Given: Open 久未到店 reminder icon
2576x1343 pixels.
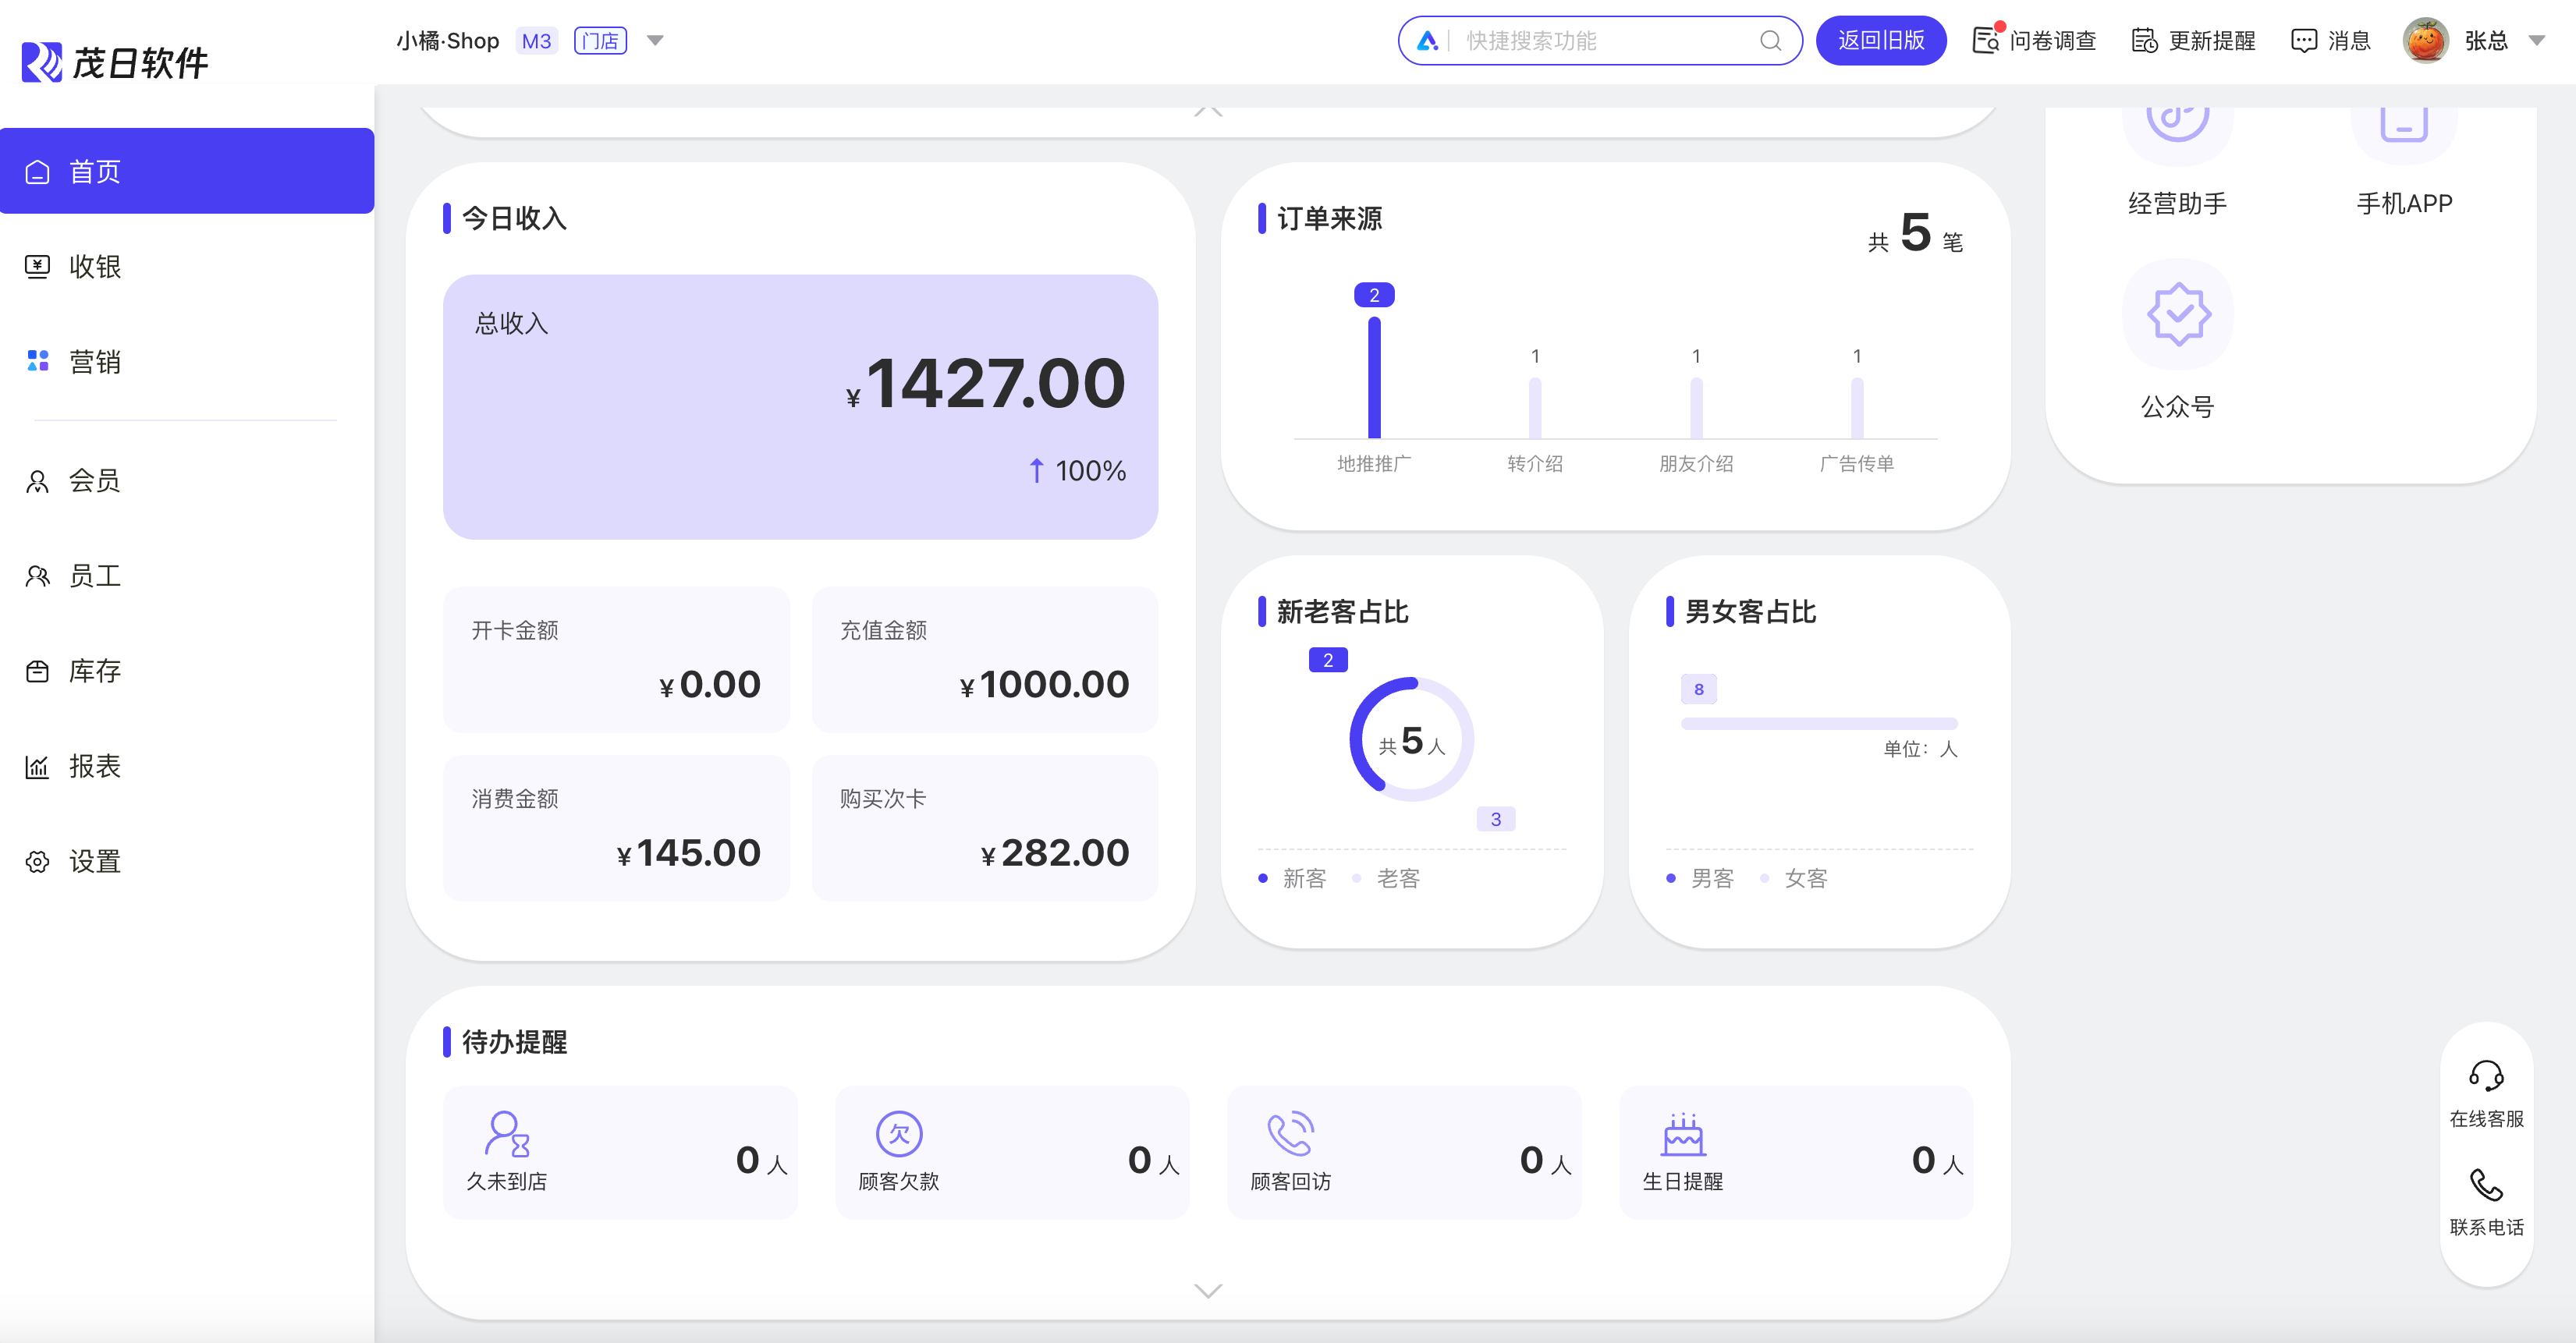Looking at the screenshot, I should coord(507,1134).
